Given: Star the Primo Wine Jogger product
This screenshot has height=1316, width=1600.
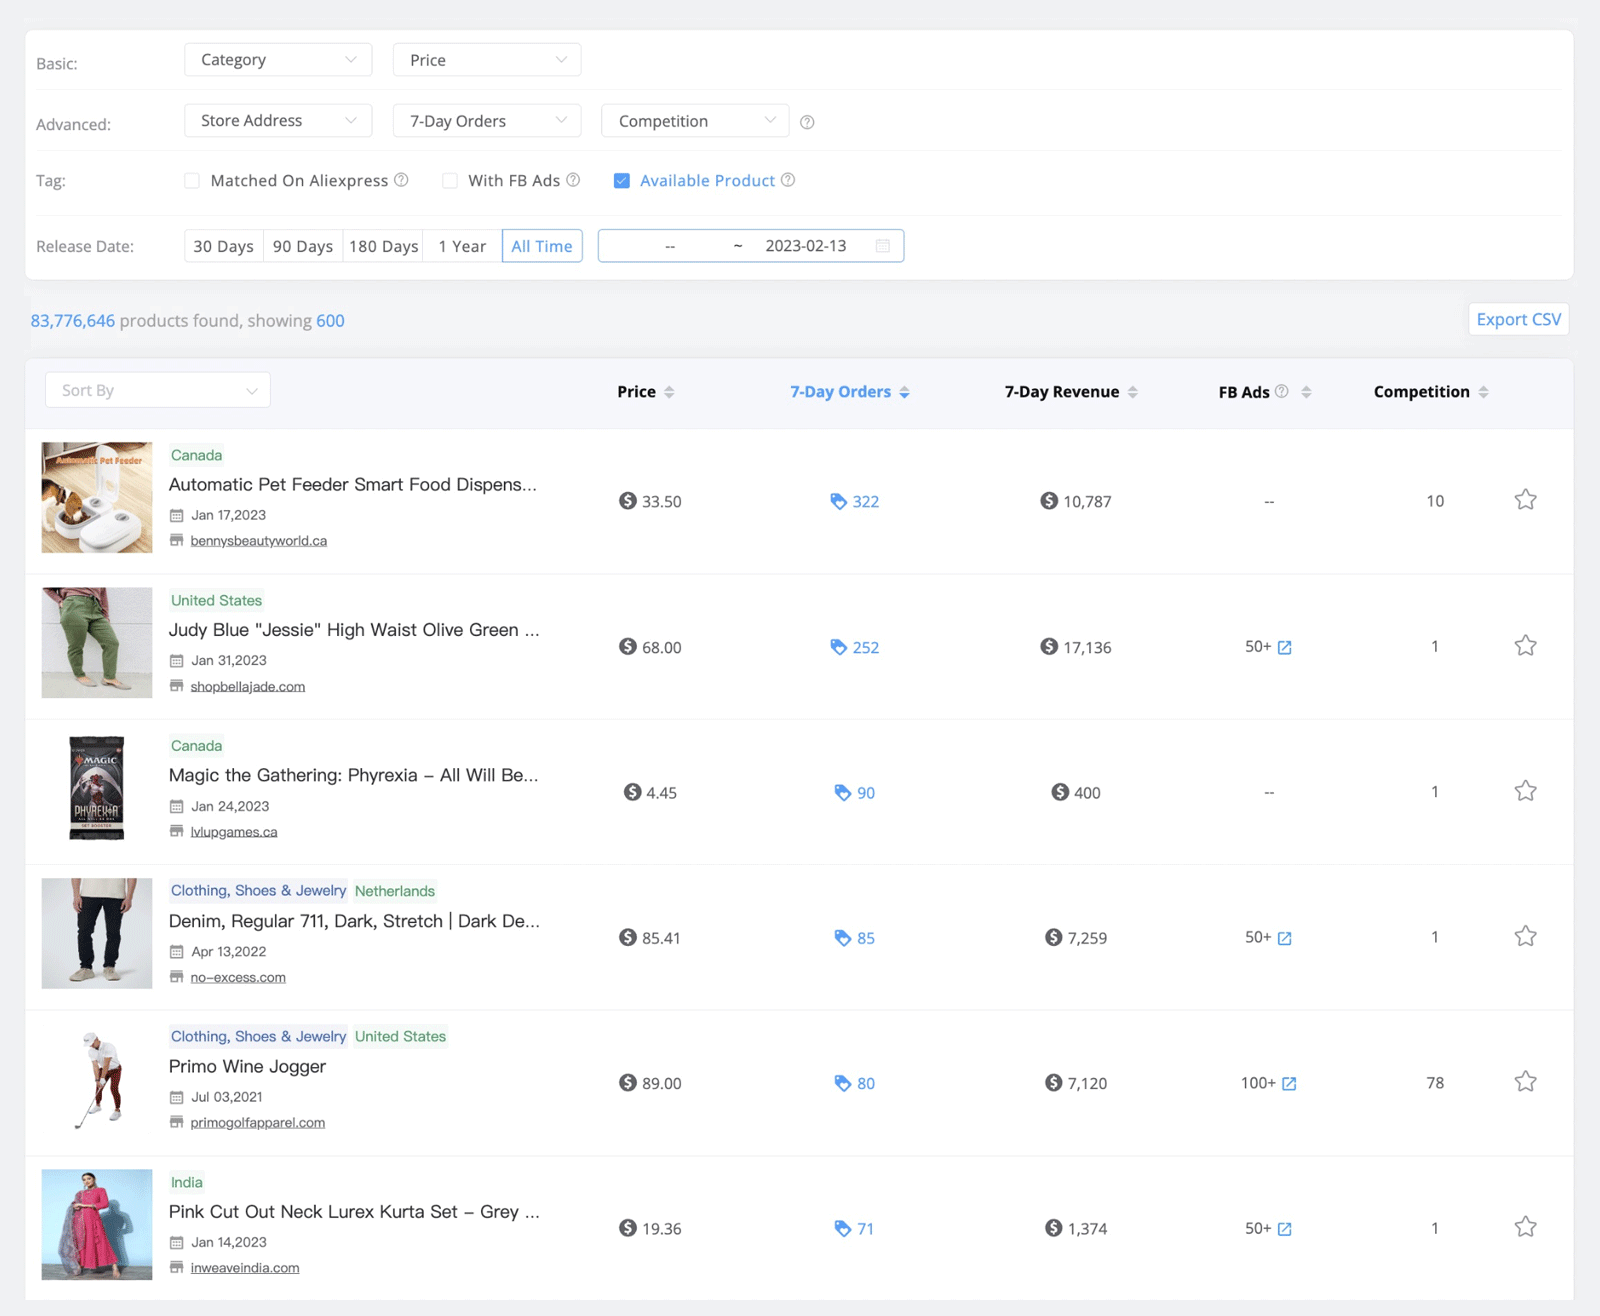Looking at the screenshot, I should click(x=1525, y=1082).
